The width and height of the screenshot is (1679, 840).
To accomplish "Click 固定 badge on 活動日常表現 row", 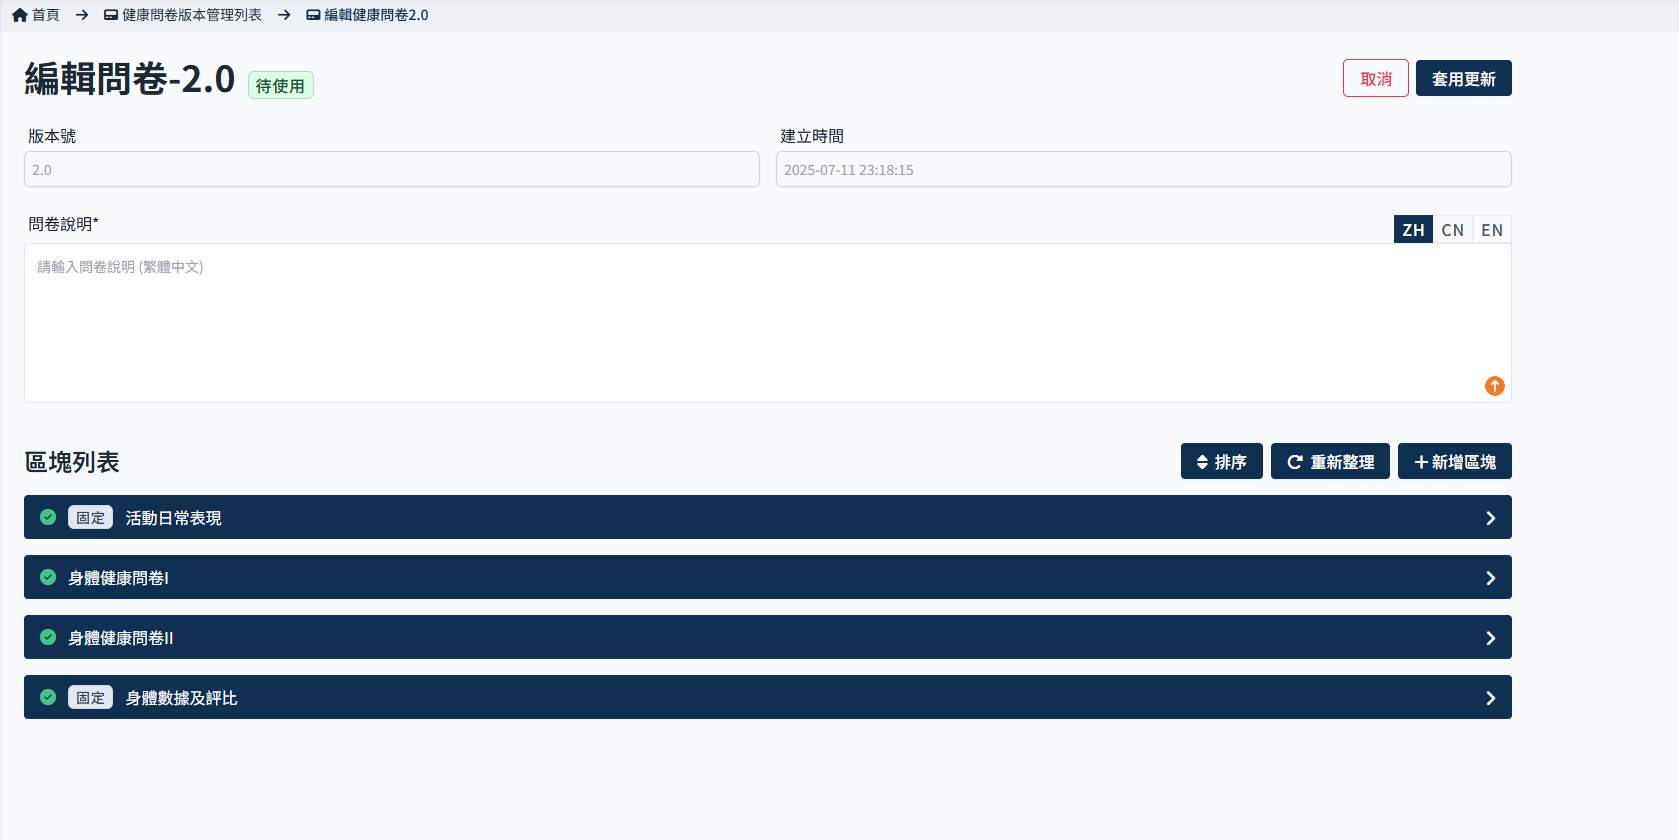I will tap(90, 517).
